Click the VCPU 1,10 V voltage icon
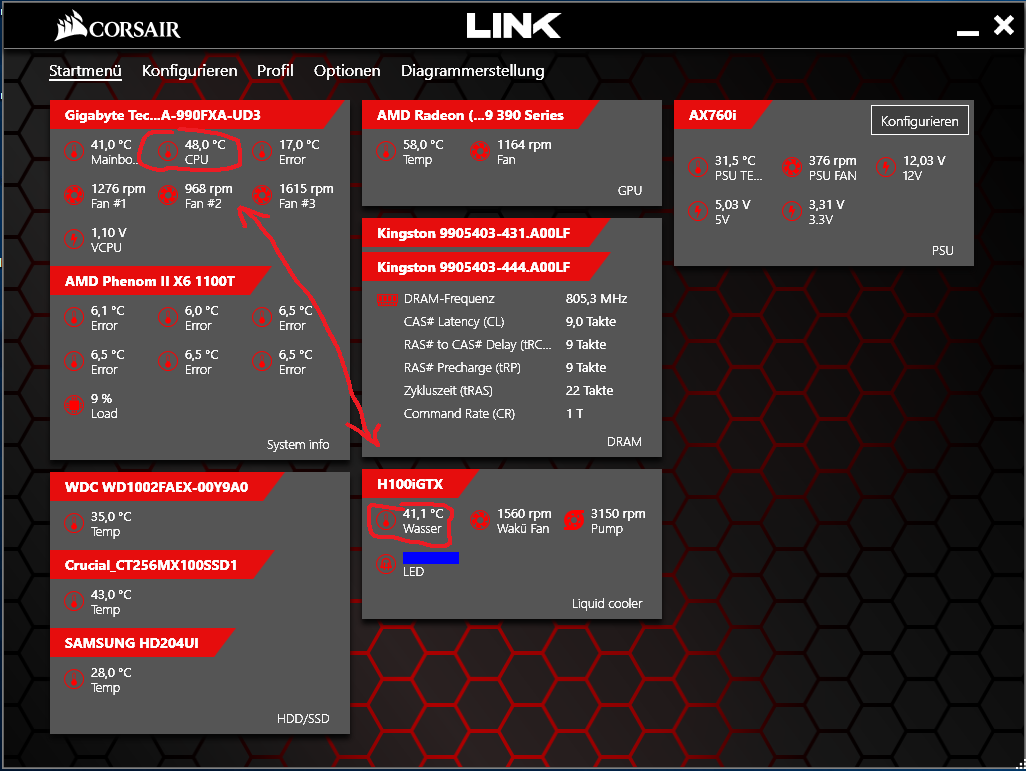 click(73, 240)
